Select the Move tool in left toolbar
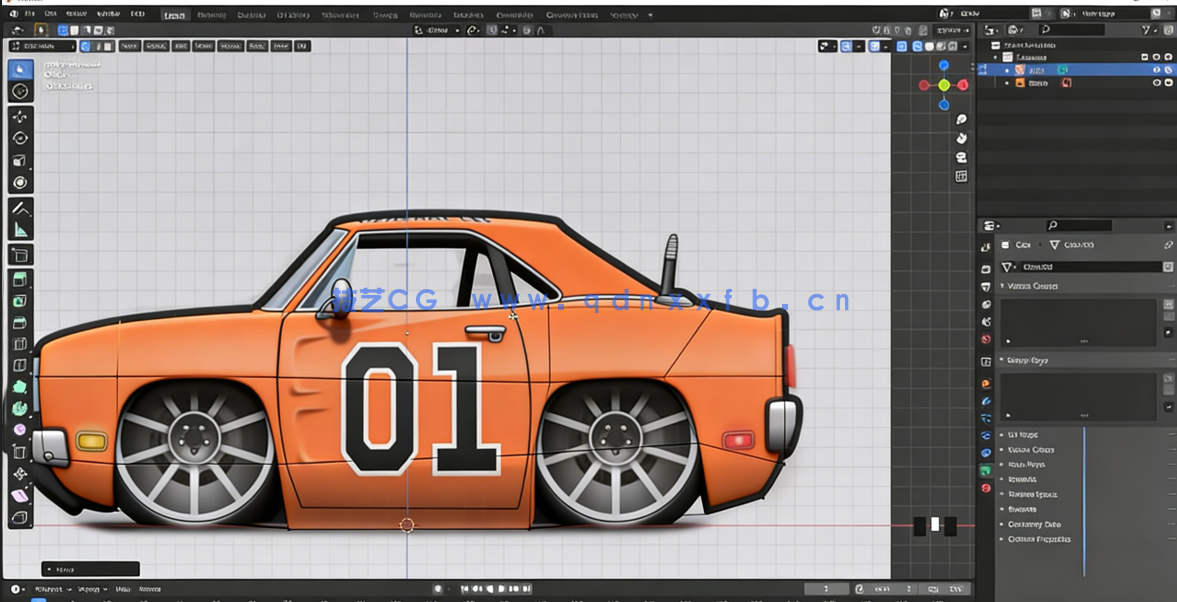The image size is (1177, 602). pyautogui.click(x=20, y=117)
